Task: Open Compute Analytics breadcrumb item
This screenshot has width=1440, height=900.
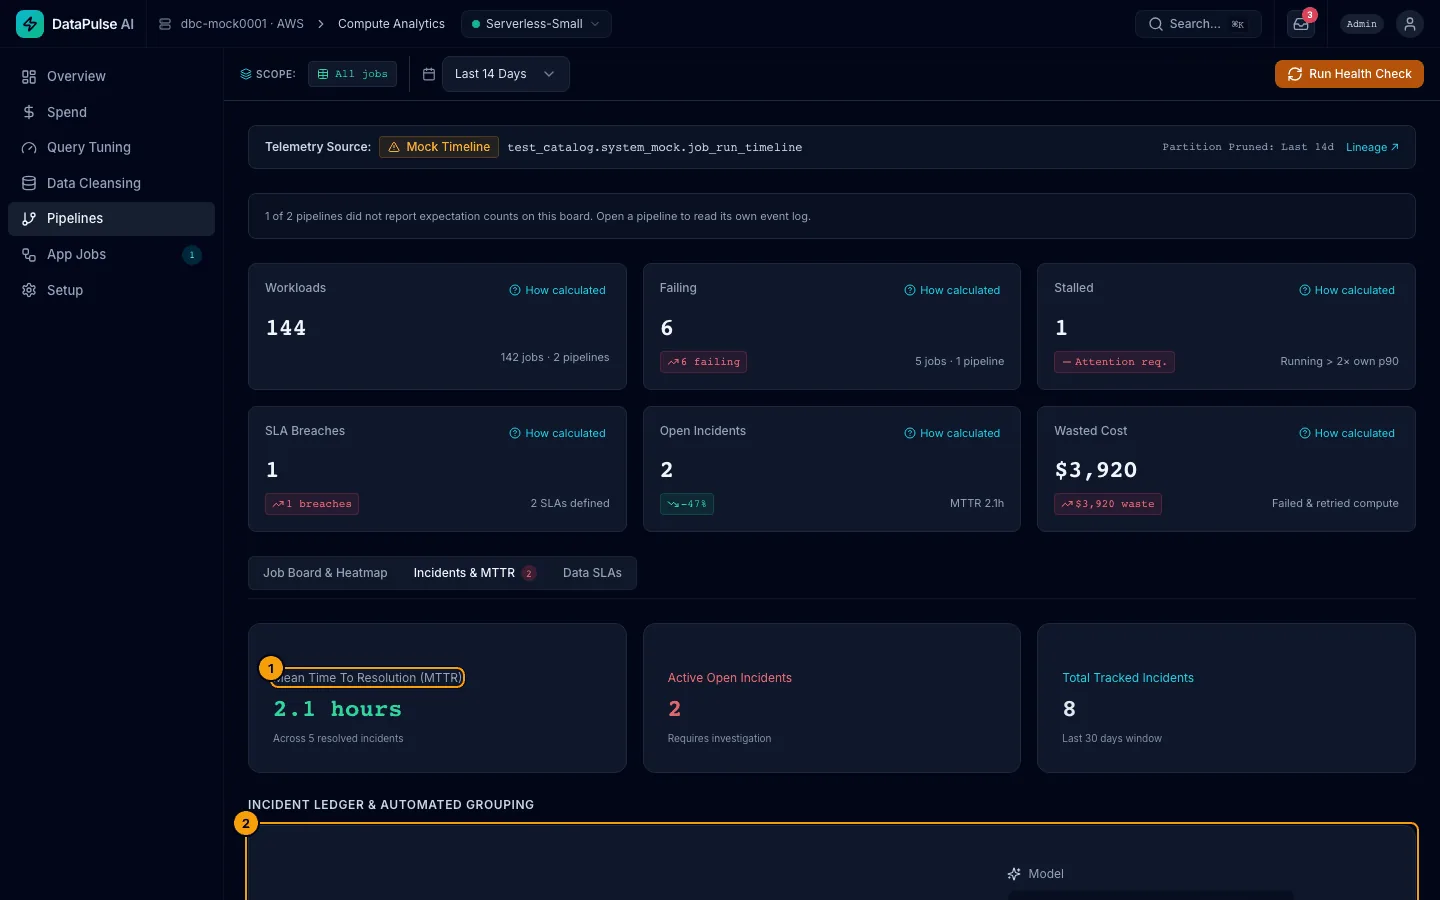Action: click(x=391, y=24)
